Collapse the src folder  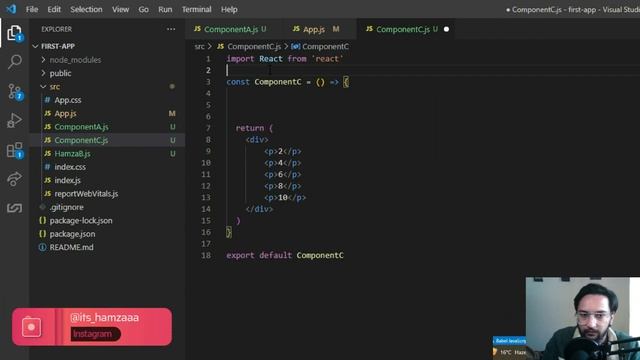click(x=55, y=87)
